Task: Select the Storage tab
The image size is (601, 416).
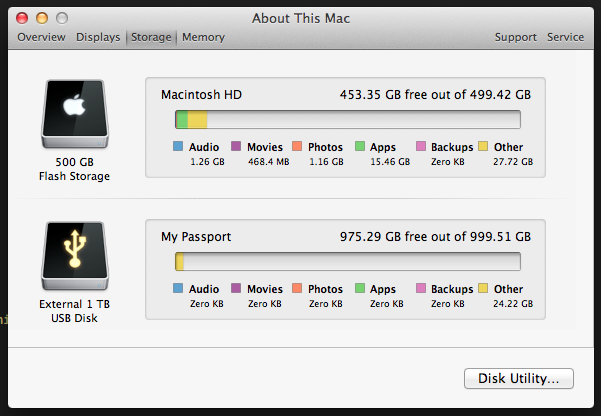Action: [151, 37]
